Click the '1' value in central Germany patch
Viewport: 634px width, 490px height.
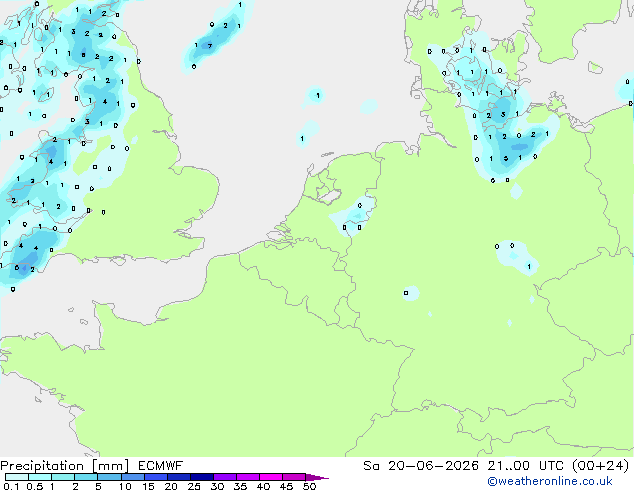529,266
